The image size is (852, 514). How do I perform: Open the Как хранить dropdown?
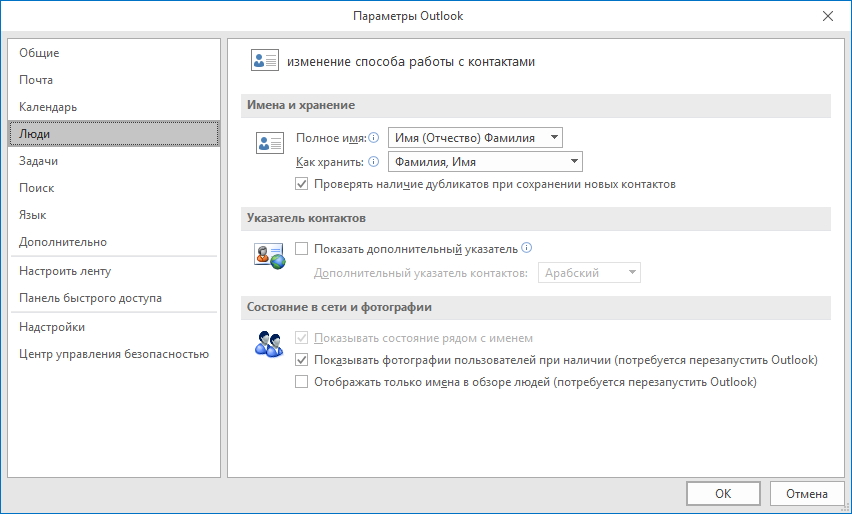pyautogui.click(x=485, y=161)
